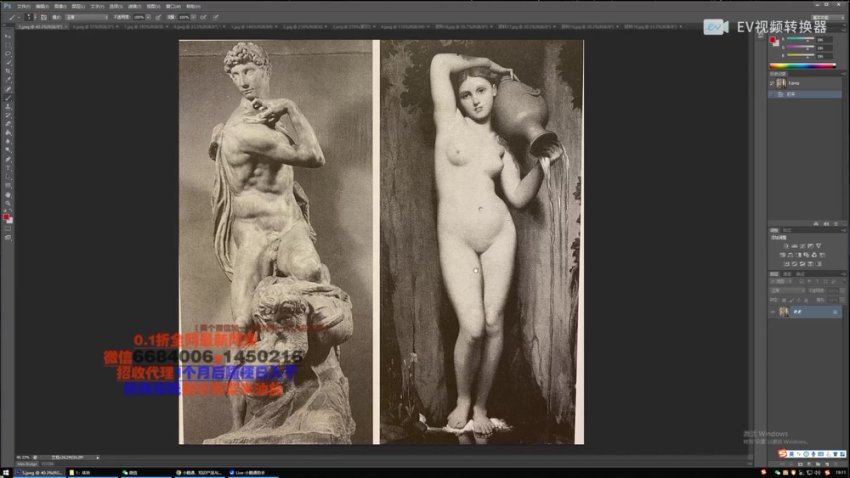Select the Brush tool in the toolbox
The image size is (850, 478).
point(8,97)
